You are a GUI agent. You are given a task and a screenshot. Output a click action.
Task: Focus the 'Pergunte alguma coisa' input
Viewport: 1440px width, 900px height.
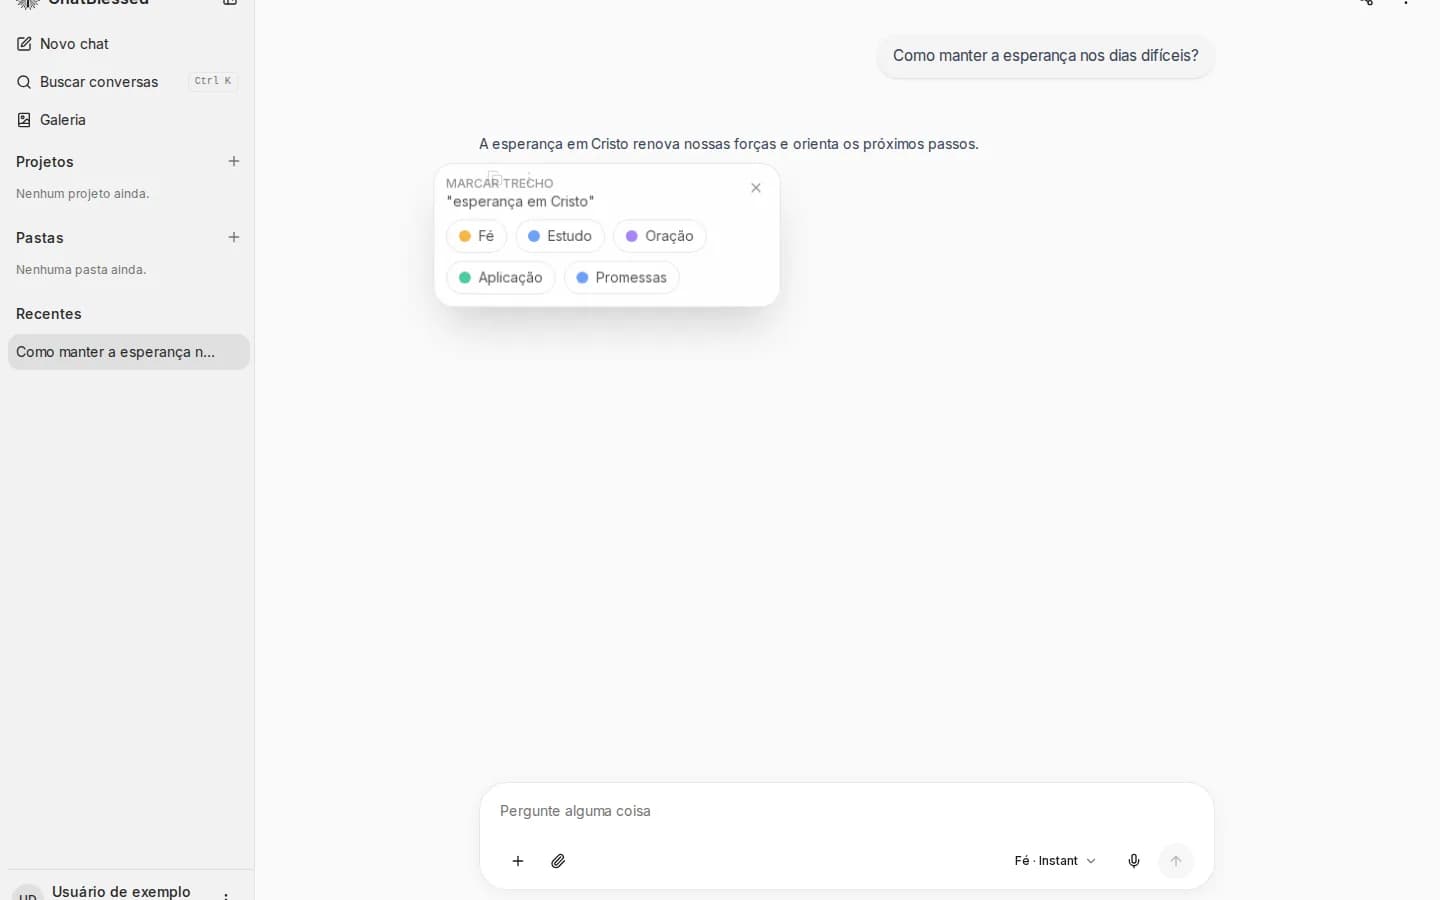point(846,811)
